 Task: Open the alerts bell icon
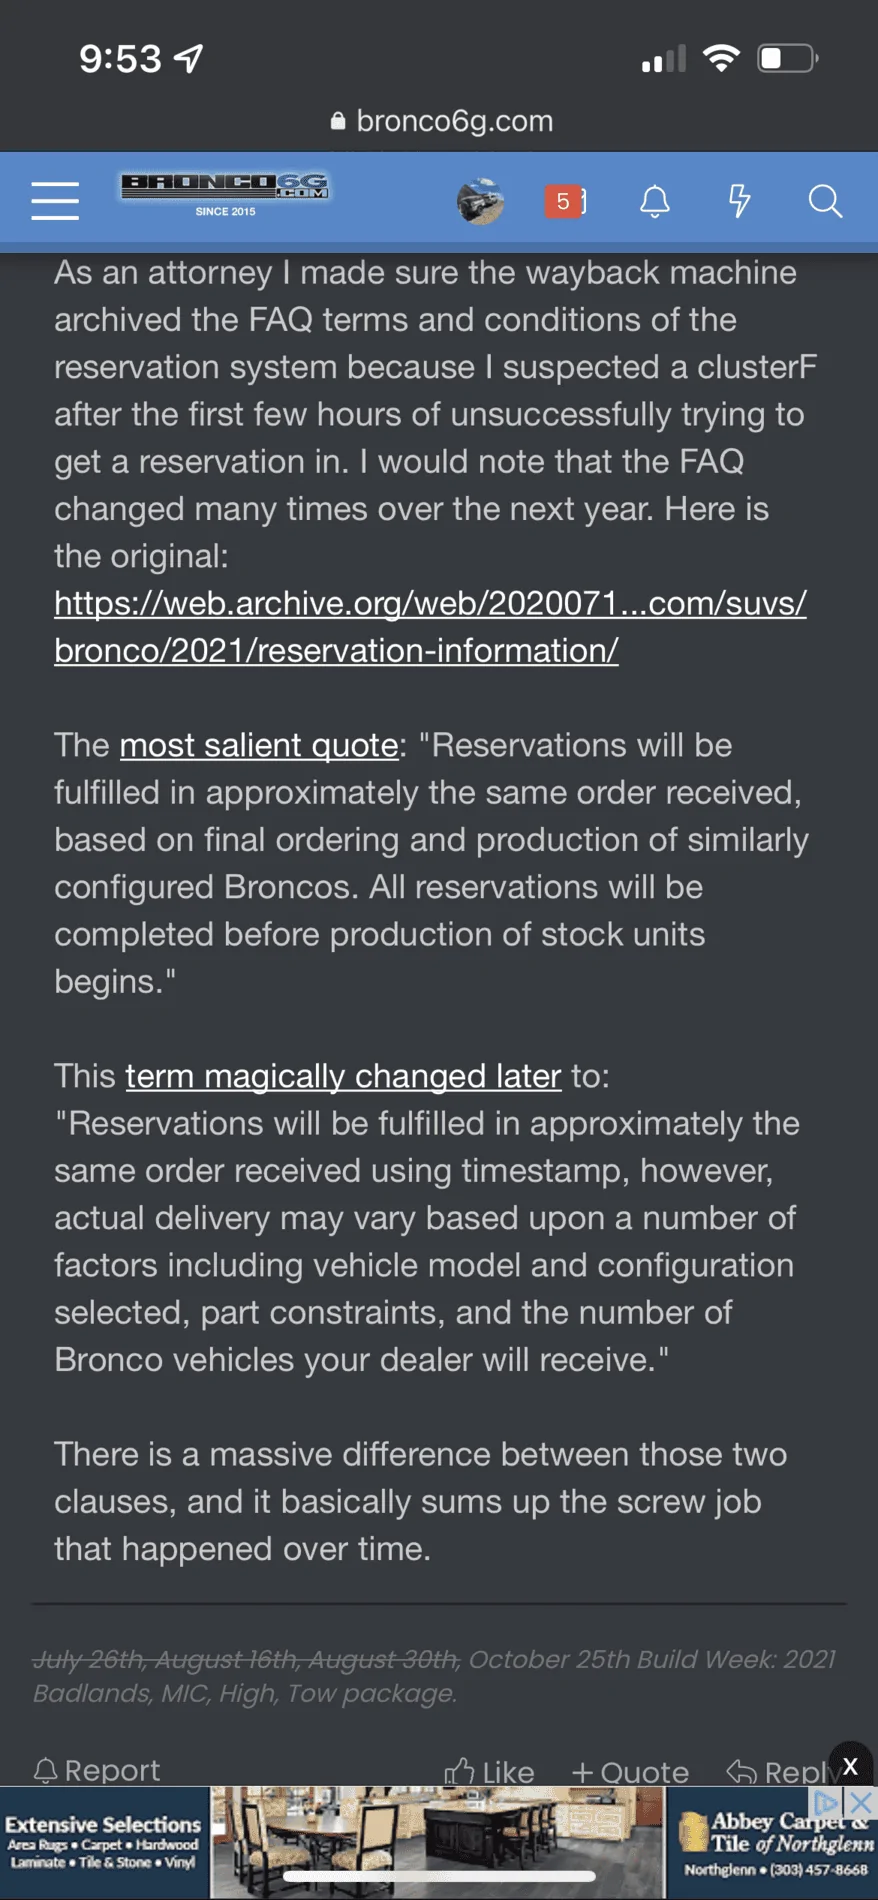coord(655,202)
